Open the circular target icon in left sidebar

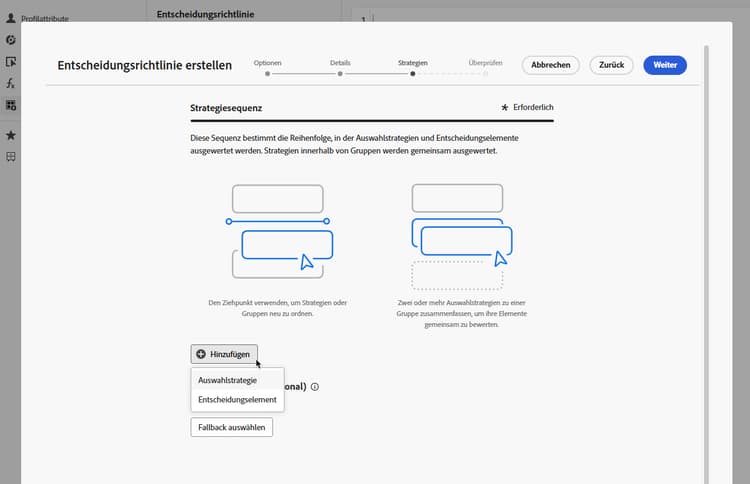click(11, 40)
